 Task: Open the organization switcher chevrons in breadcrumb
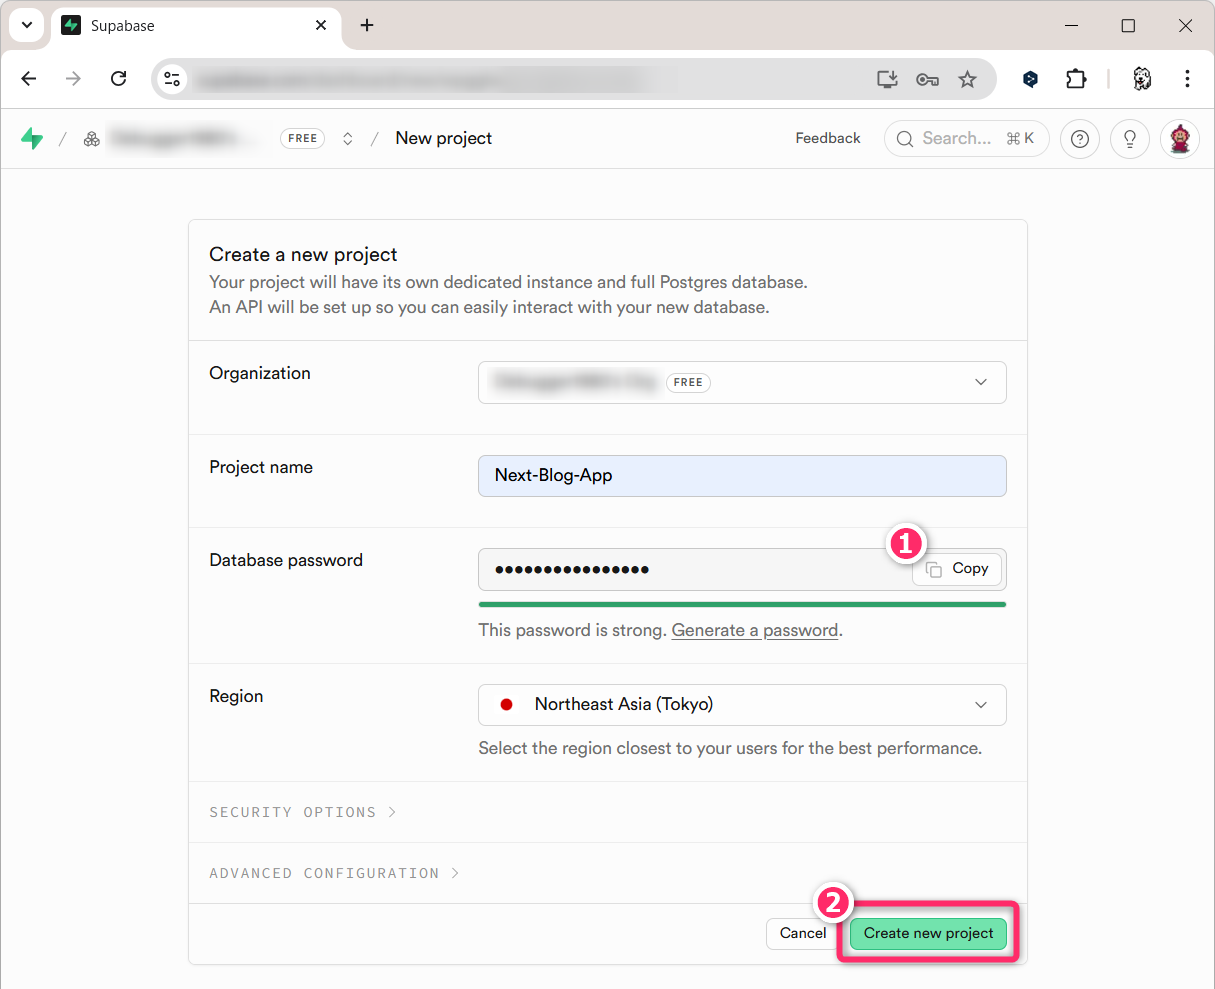pos(348,139)
